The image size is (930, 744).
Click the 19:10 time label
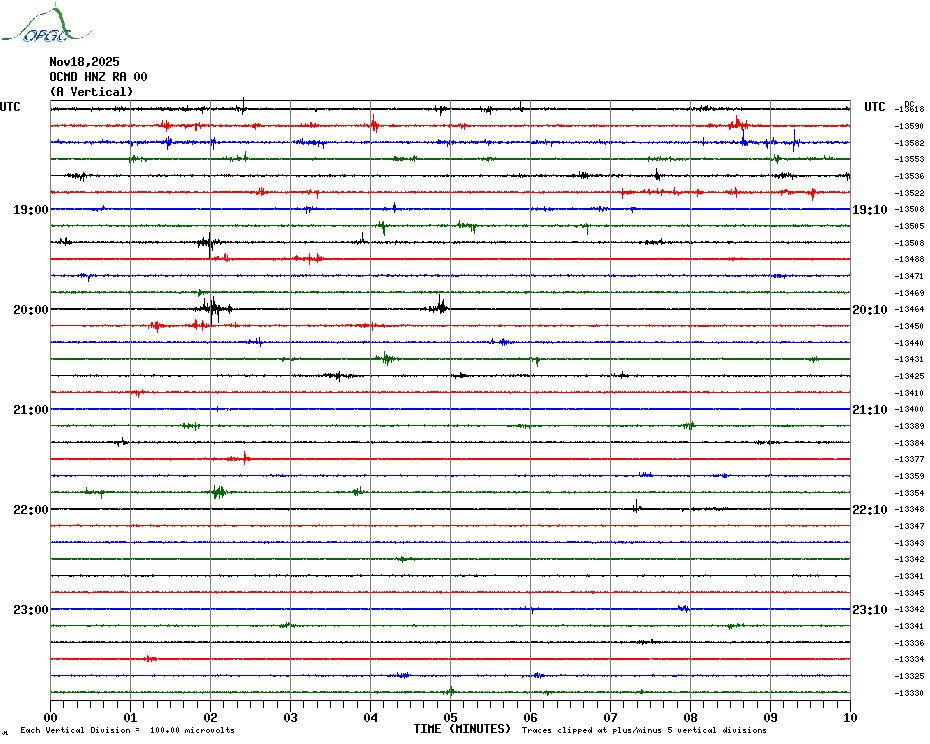(870, 209)
